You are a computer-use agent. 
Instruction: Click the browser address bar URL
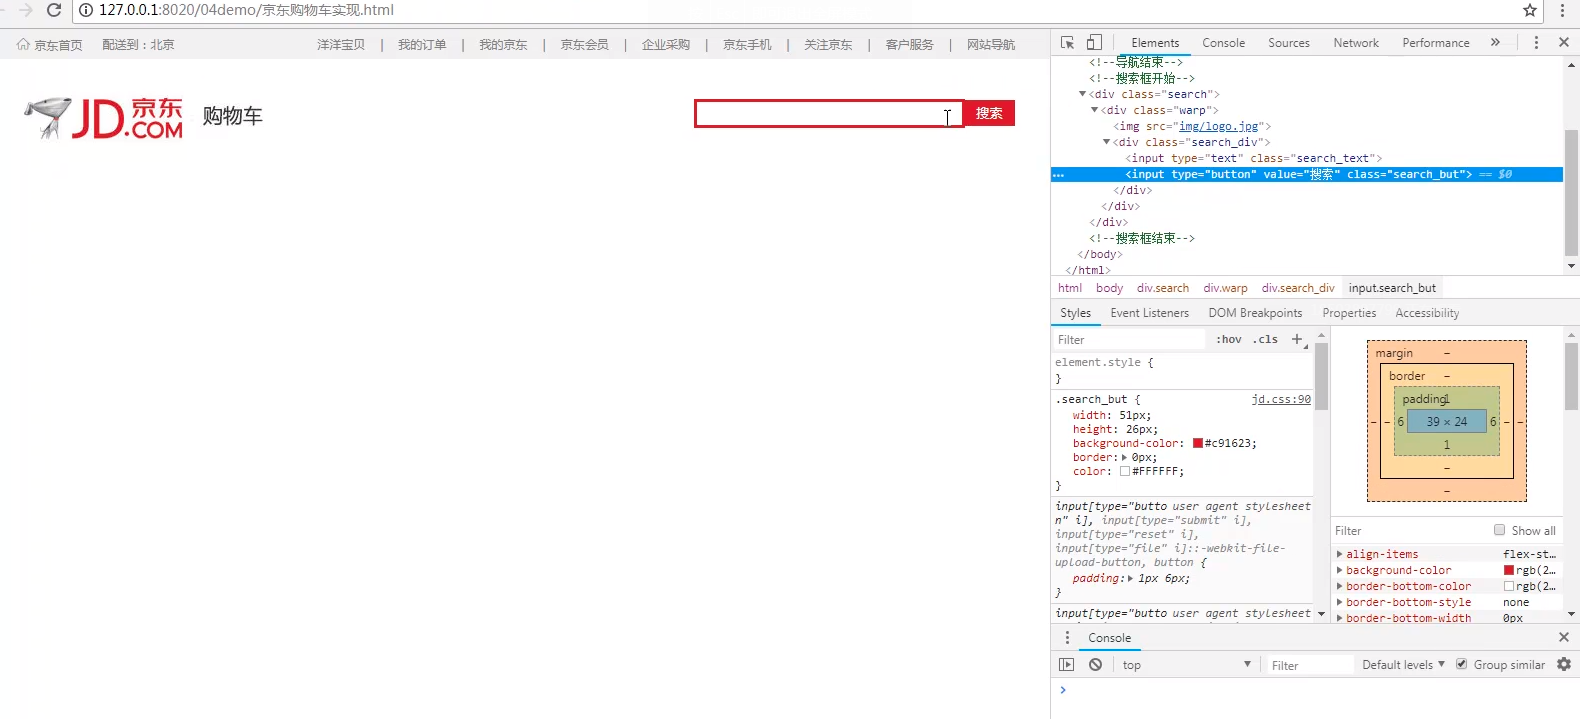tap(246, 10)
